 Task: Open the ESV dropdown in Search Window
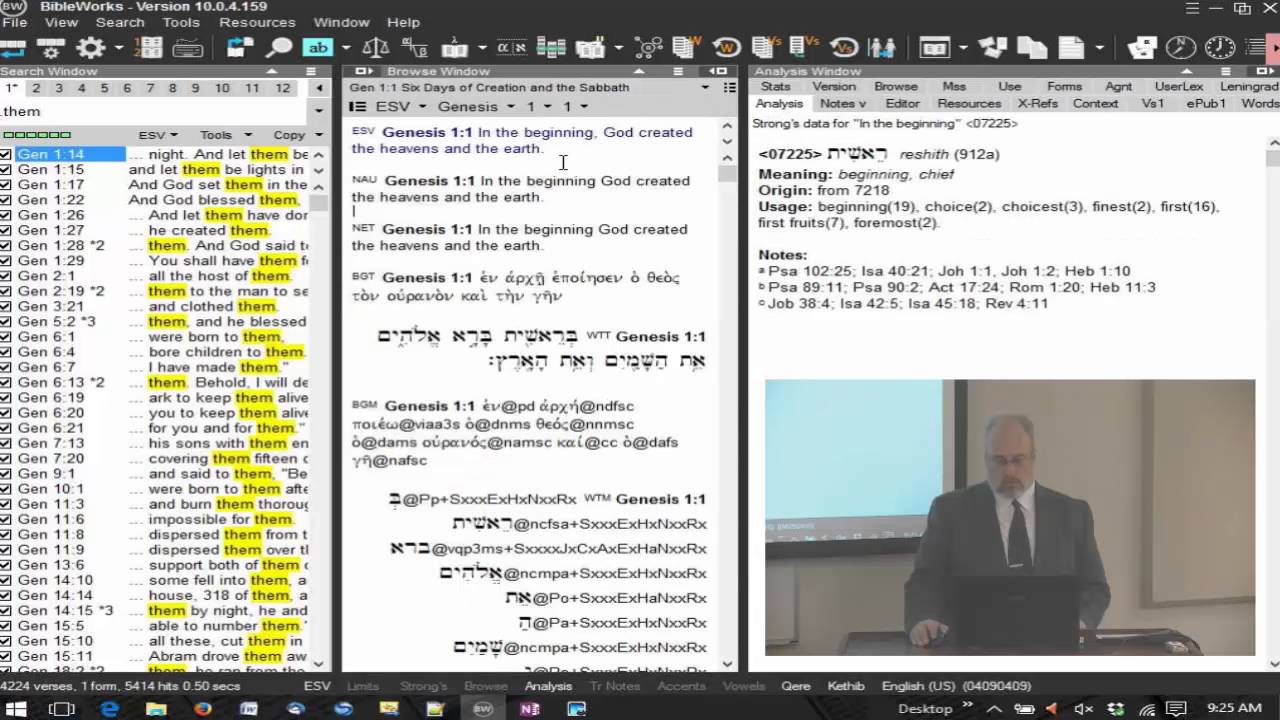[x=157, y=135]
